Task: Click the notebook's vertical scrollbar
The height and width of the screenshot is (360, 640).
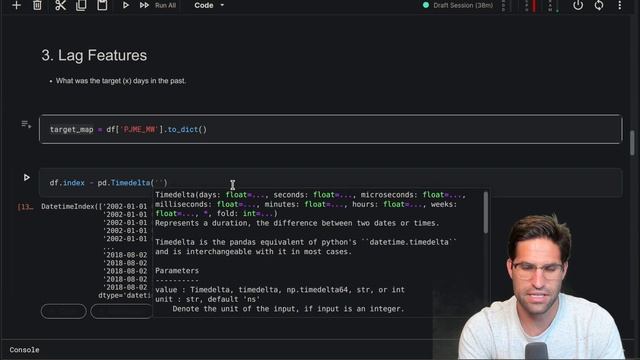Action: [632, 143]
